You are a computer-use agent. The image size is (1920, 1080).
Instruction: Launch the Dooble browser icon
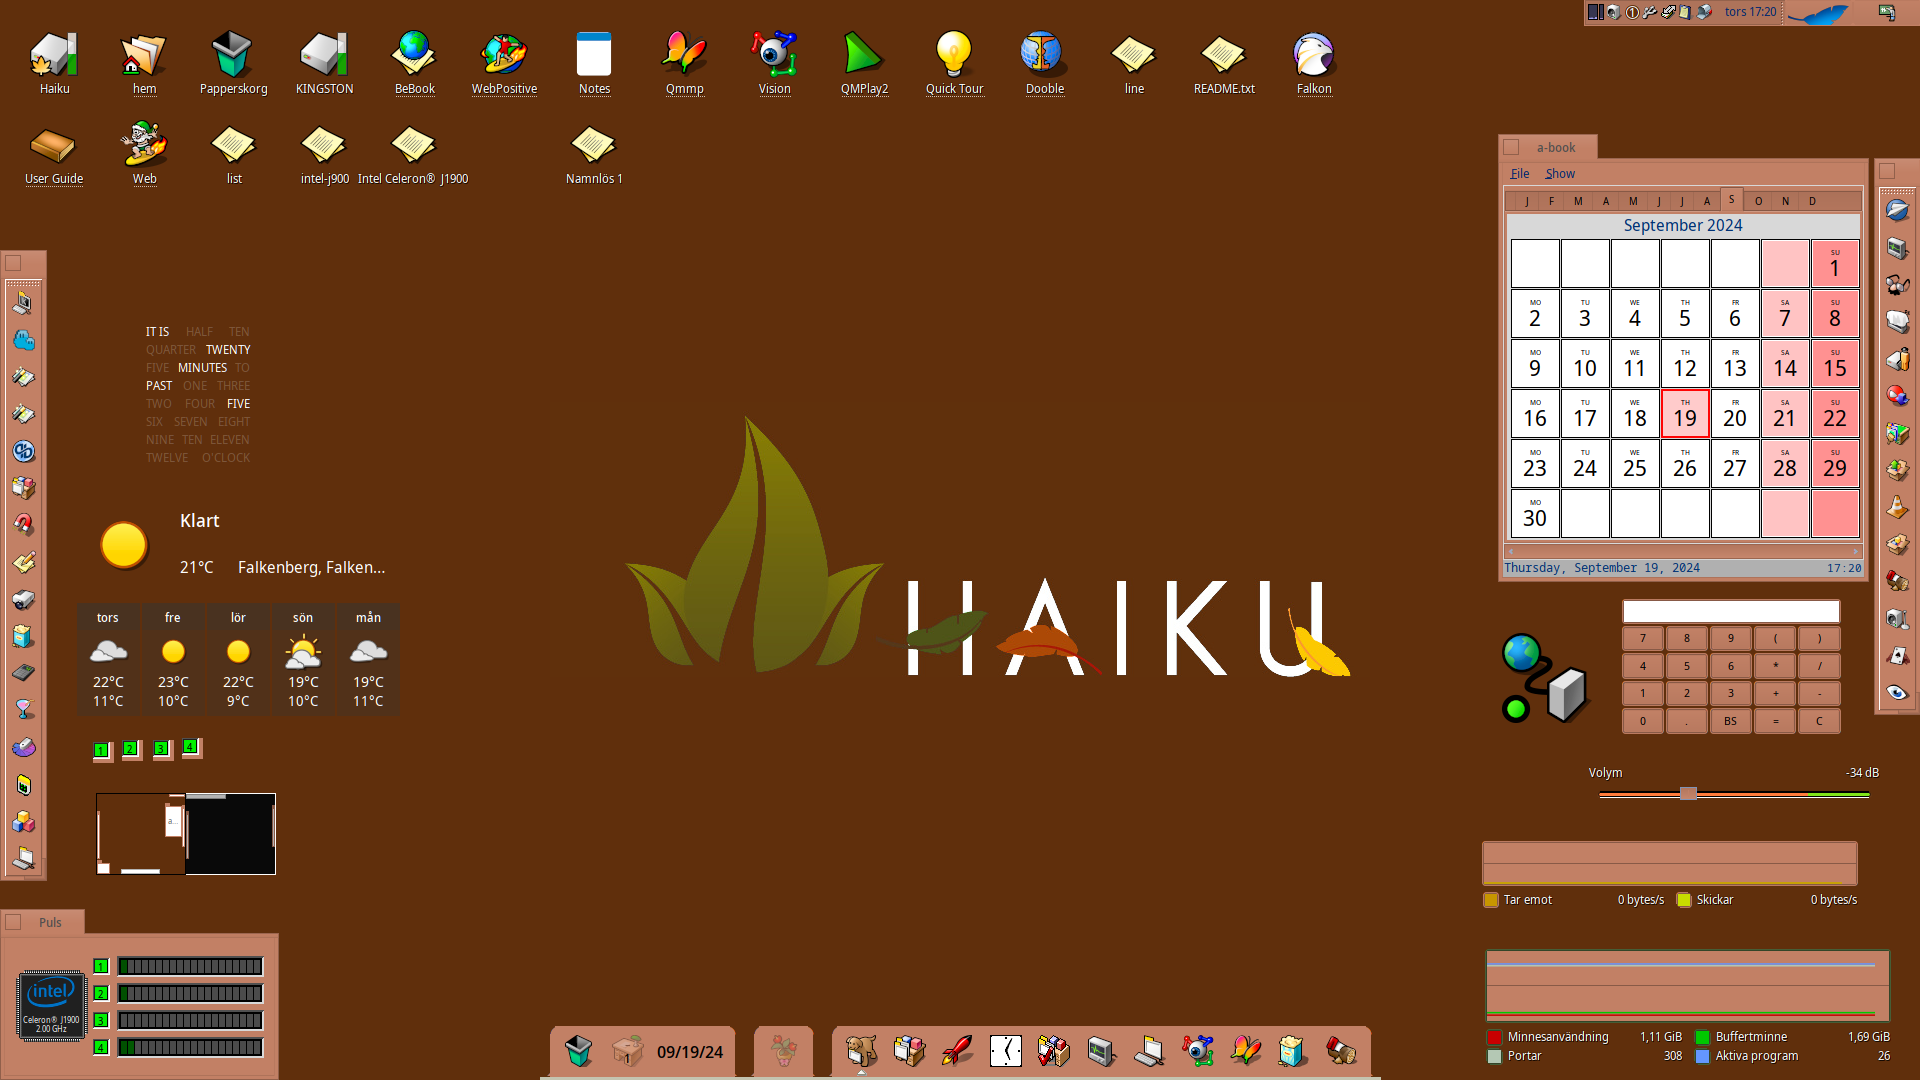click(1044, 55)
